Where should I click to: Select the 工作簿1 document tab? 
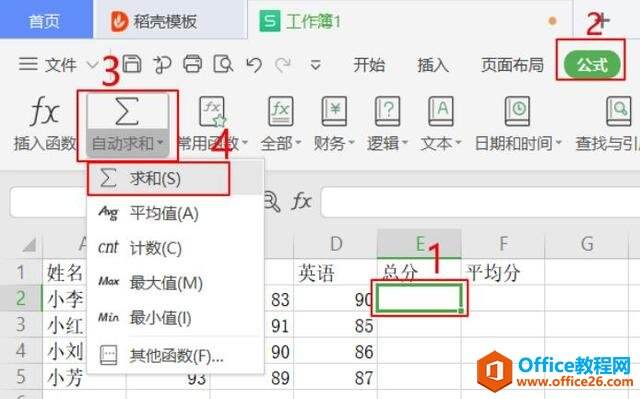pyautogui.click(x=409, y=20)
